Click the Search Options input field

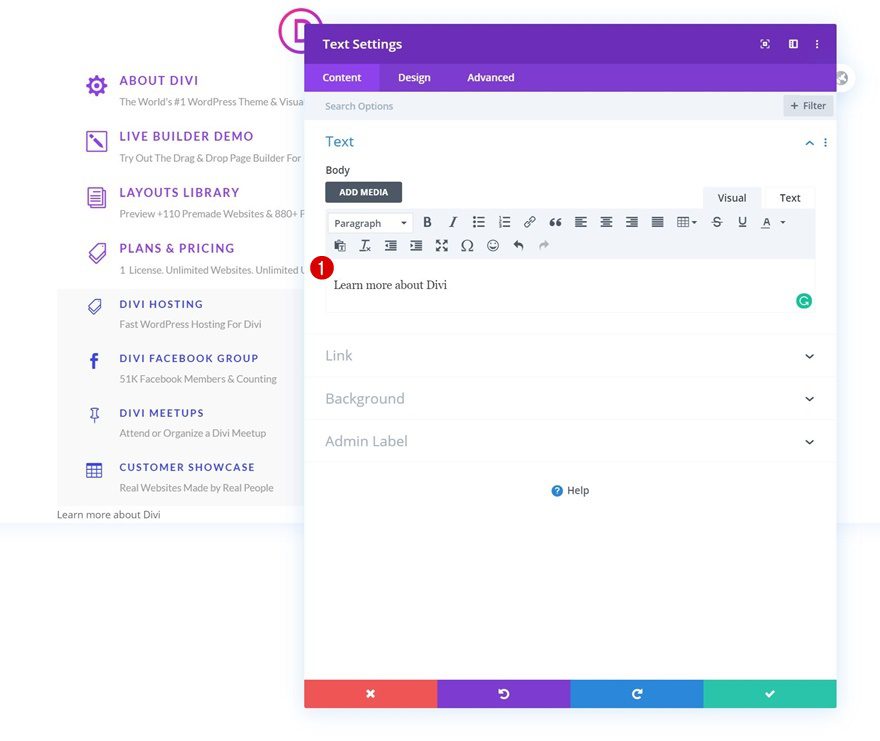420,105
